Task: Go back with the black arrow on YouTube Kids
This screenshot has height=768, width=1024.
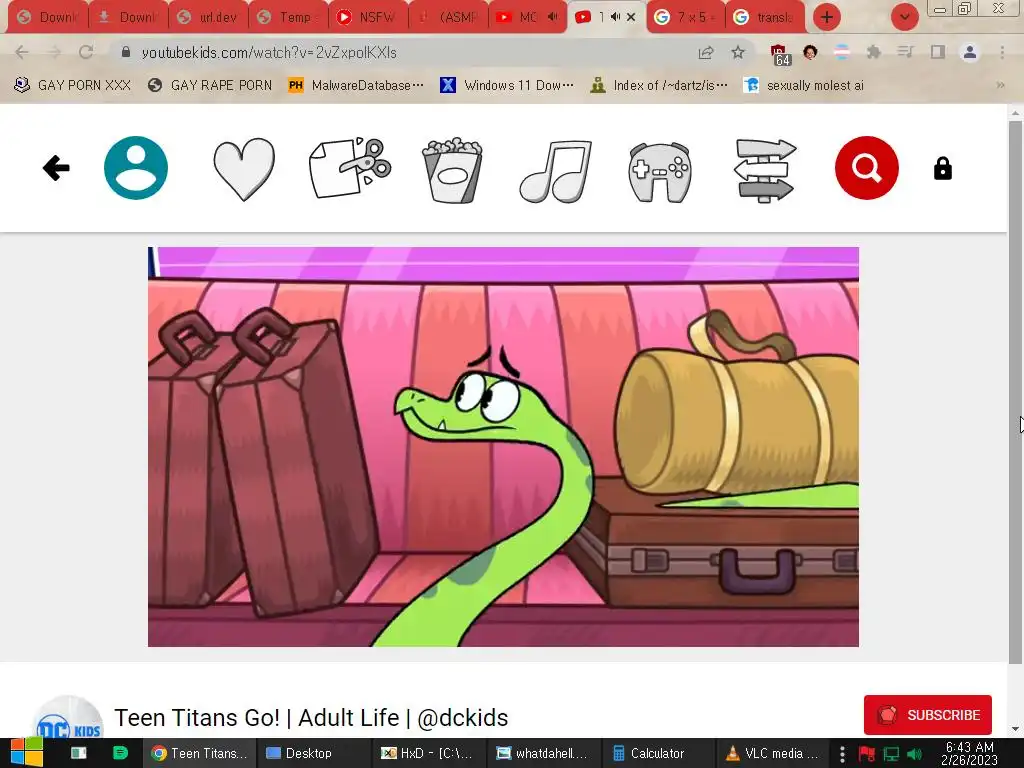Action: pyautogui.click(x=56, y=168)
